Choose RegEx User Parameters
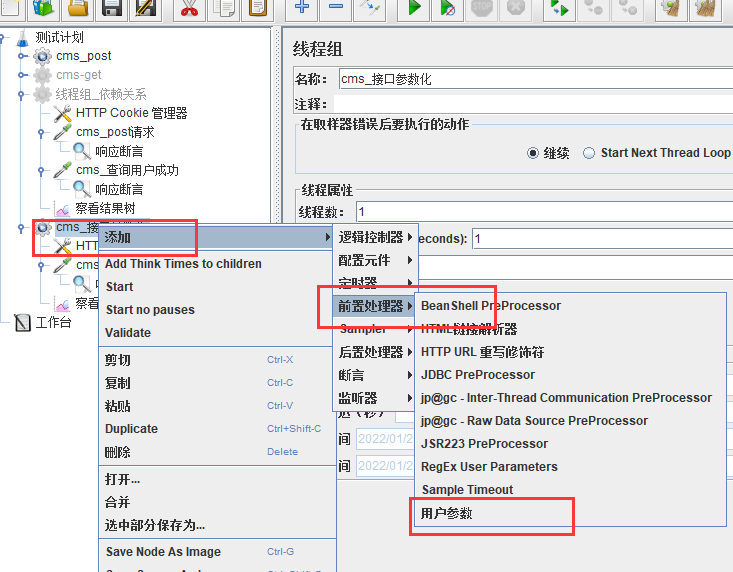Viewport: 733px width, 572px height. click(570, 467)
